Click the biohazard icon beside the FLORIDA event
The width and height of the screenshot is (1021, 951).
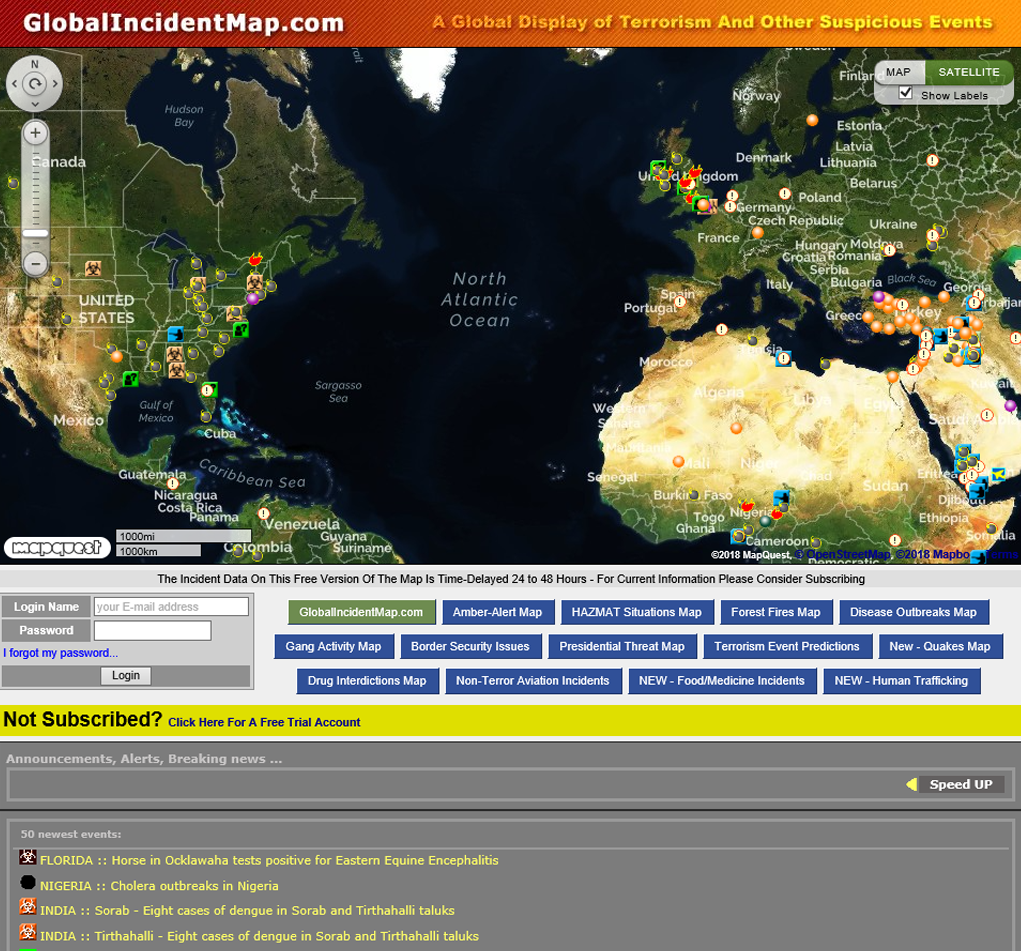tap(27, 857)
